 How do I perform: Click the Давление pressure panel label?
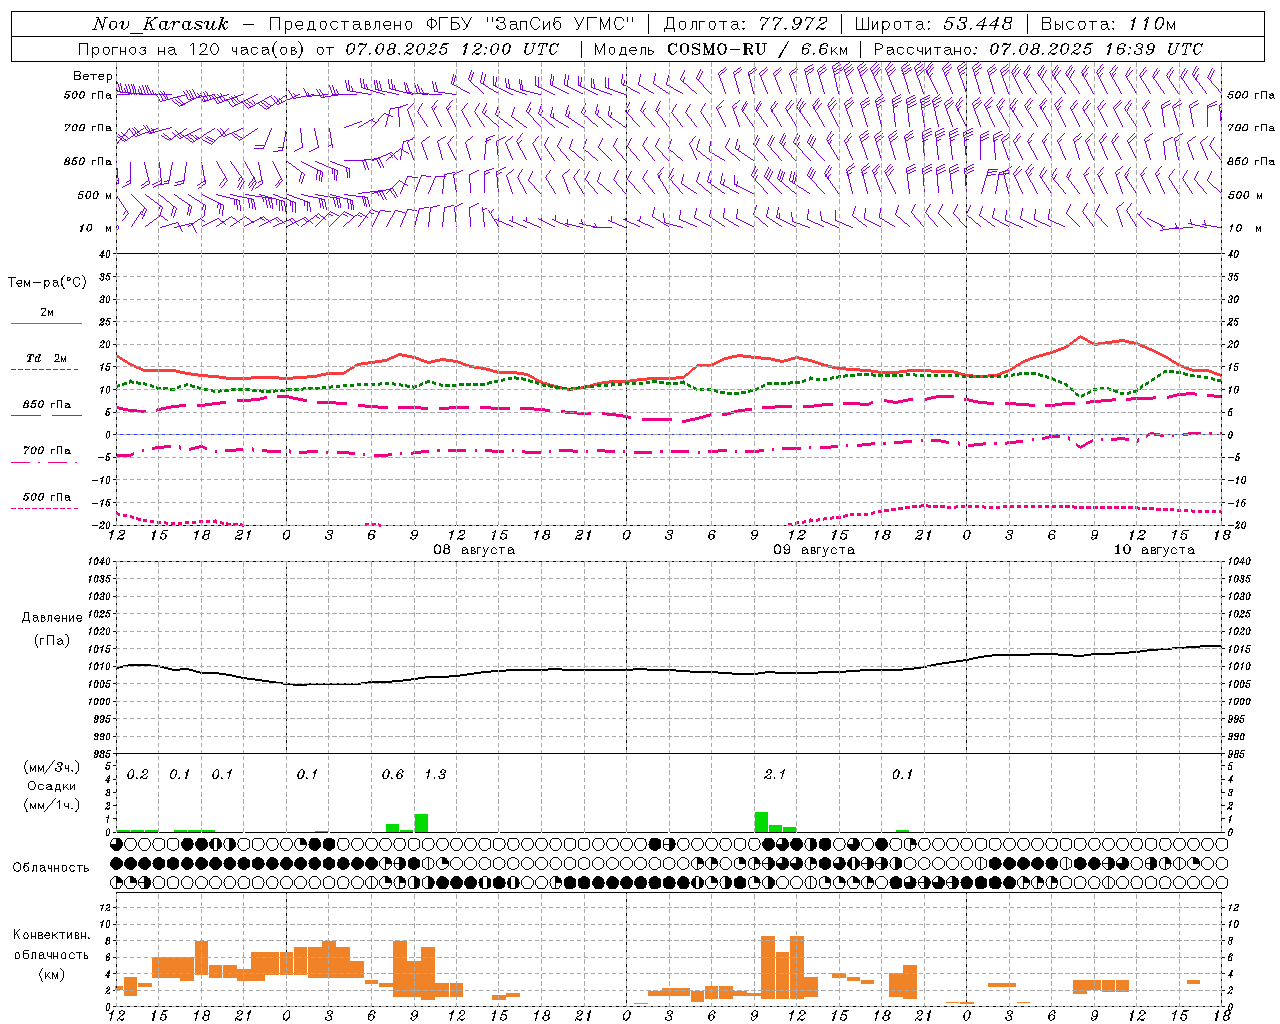(52, 618)
